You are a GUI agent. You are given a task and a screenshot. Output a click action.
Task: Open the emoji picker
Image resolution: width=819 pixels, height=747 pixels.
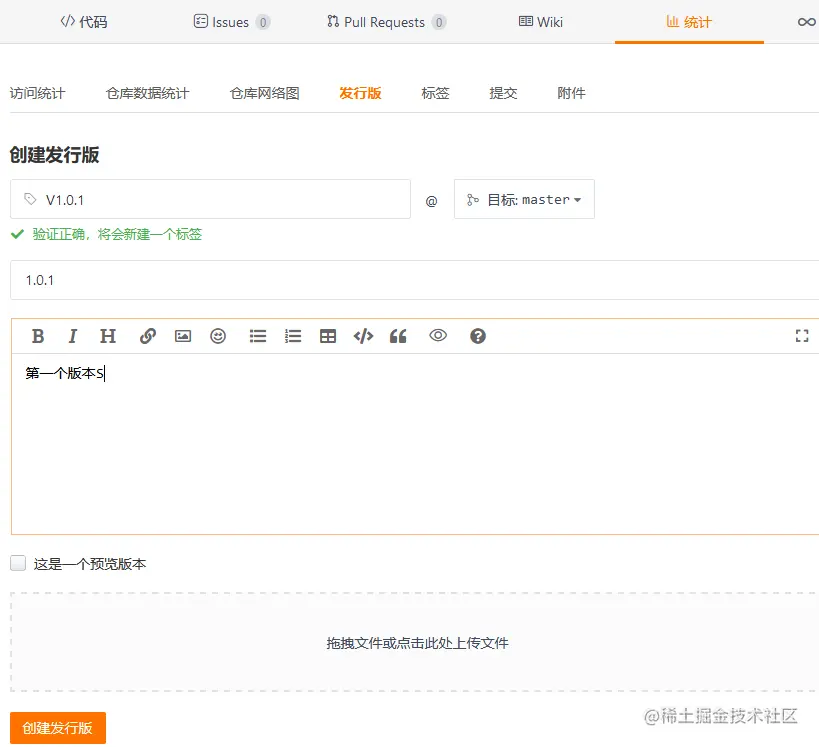pyautogui.click(x=217, y=336)
